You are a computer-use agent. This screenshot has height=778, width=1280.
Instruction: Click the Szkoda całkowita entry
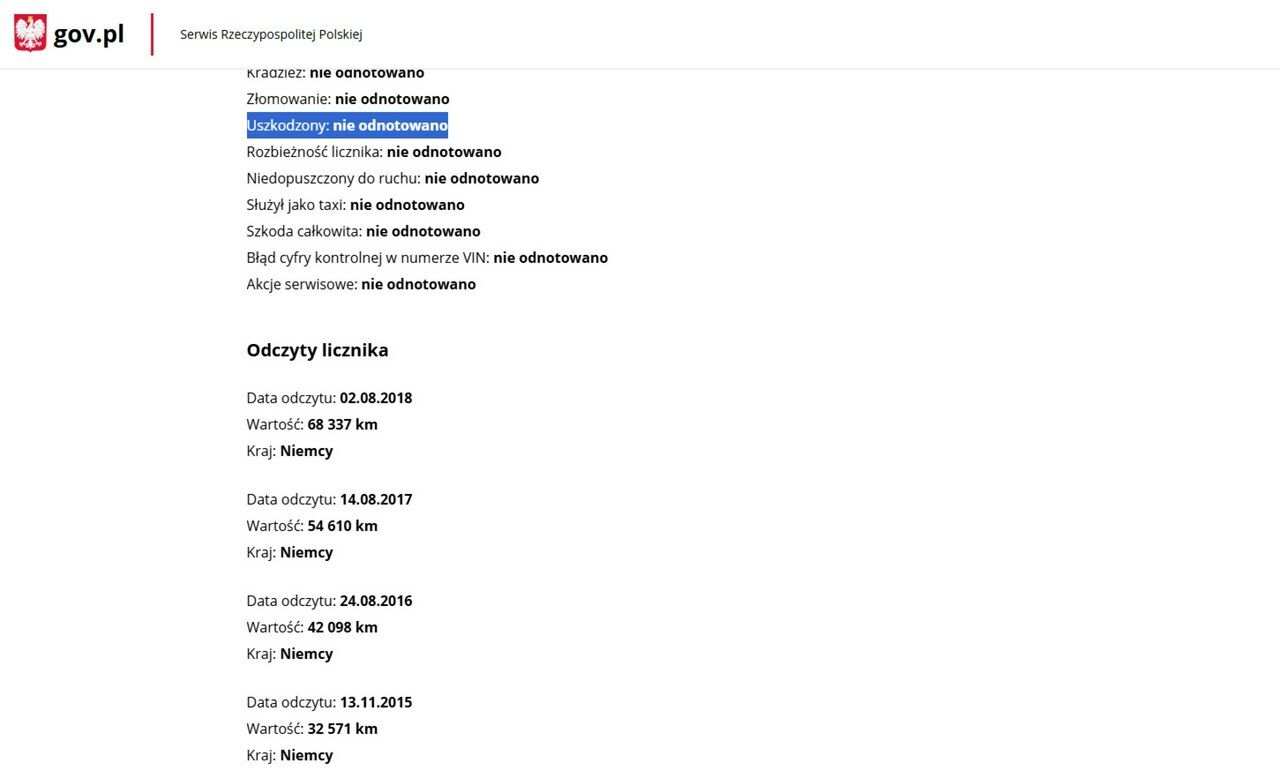click(x=363, y=231)
